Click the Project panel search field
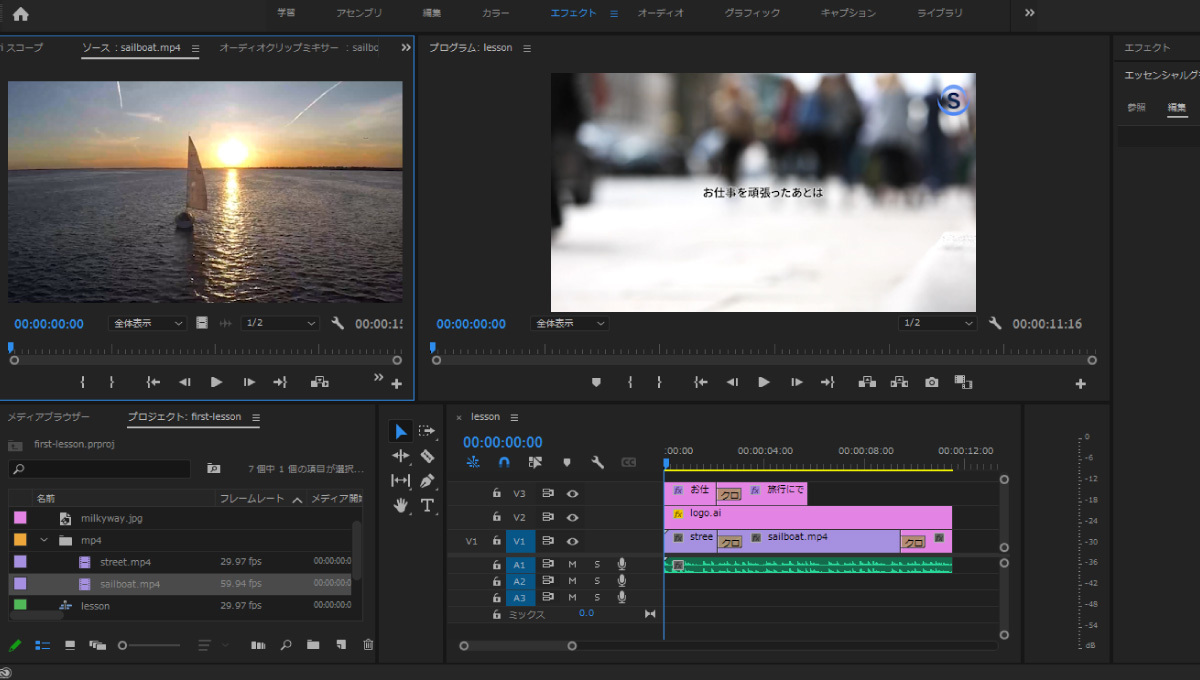The height and width of the screenshot is (680, 1200). tap(99, 468)
